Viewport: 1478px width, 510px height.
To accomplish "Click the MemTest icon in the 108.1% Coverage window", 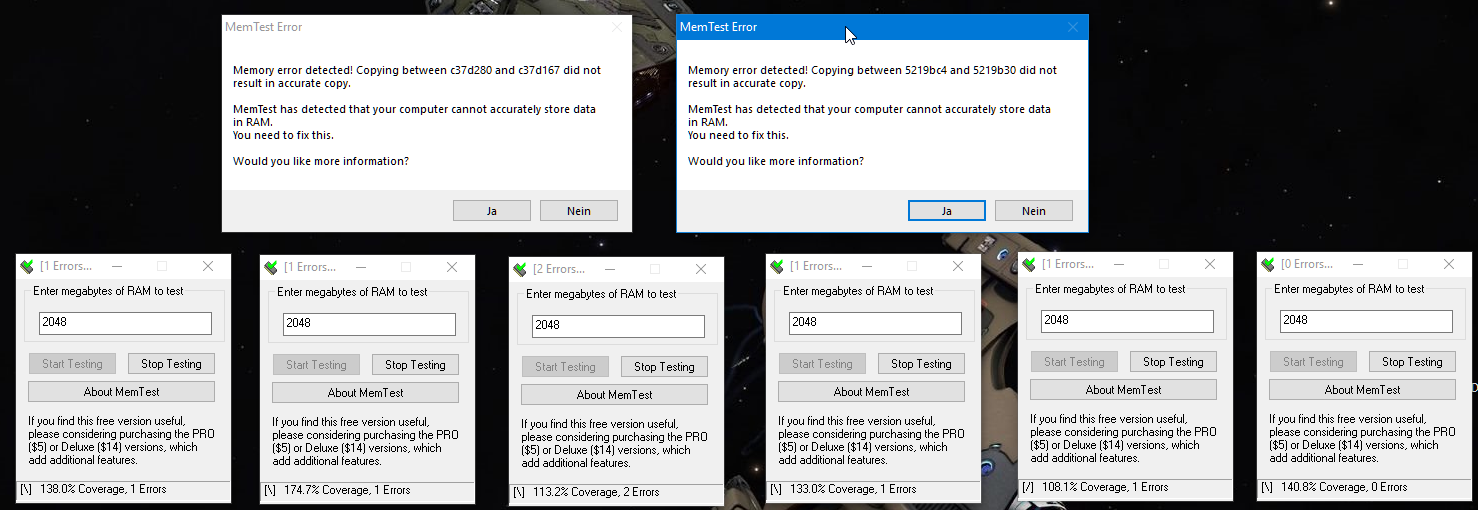I will (x=1028, y=264).
